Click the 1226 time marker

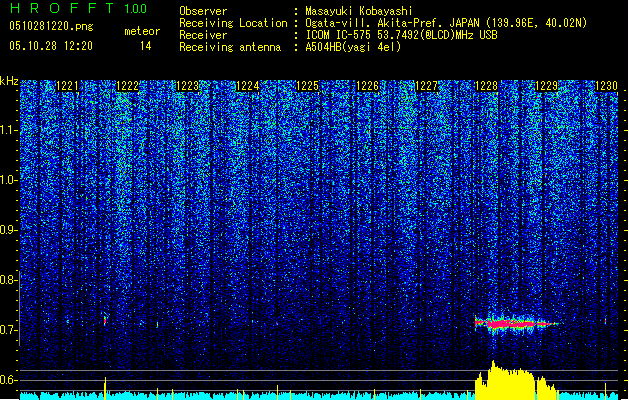point(367,86)
